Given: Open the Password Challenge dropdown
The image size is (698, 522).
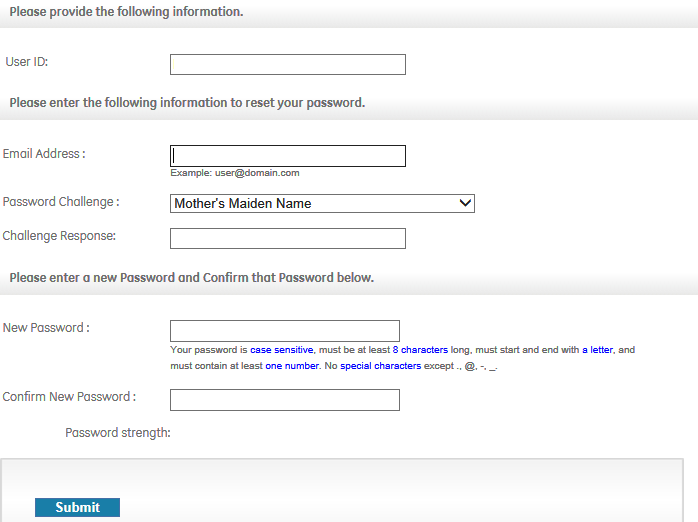Looking at the screenshot, I should (x=322, y=204).
